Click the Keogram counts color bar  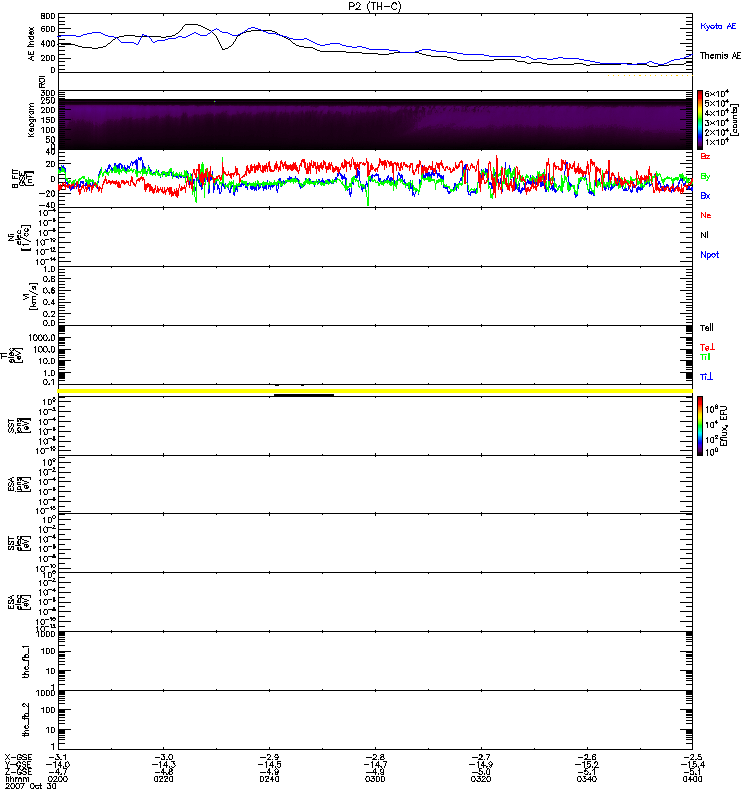[701, 120]
